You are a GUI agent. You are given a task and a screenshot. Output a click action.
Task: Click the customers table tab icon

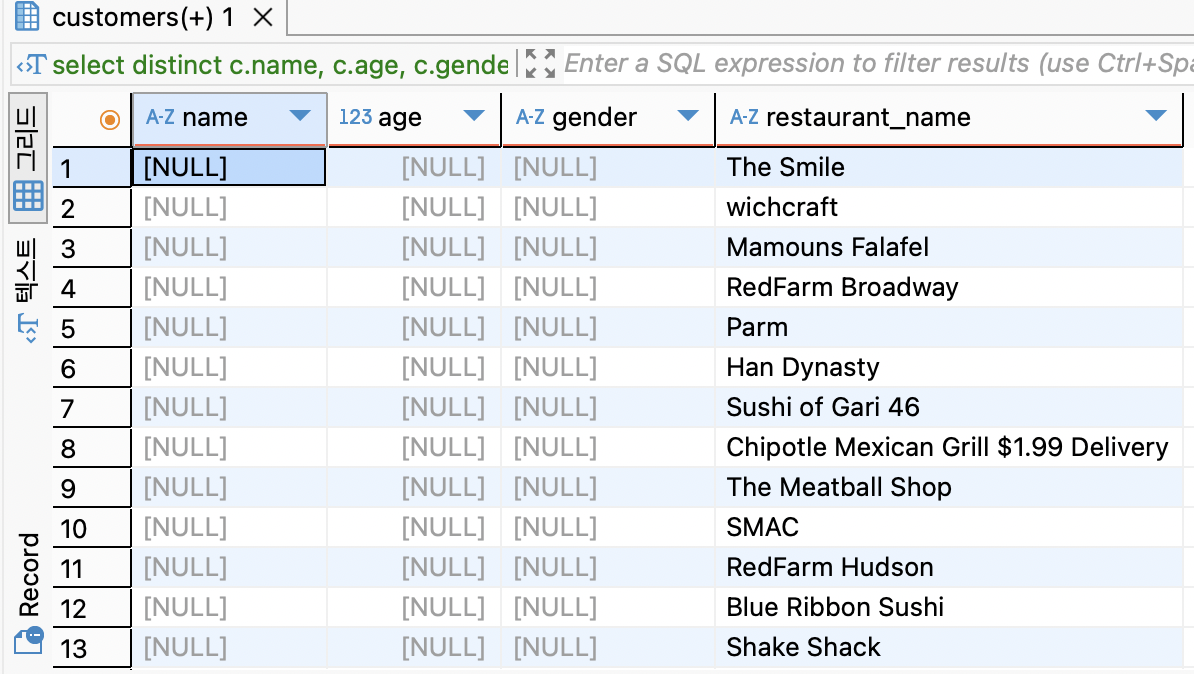click(x=27, y=16)
